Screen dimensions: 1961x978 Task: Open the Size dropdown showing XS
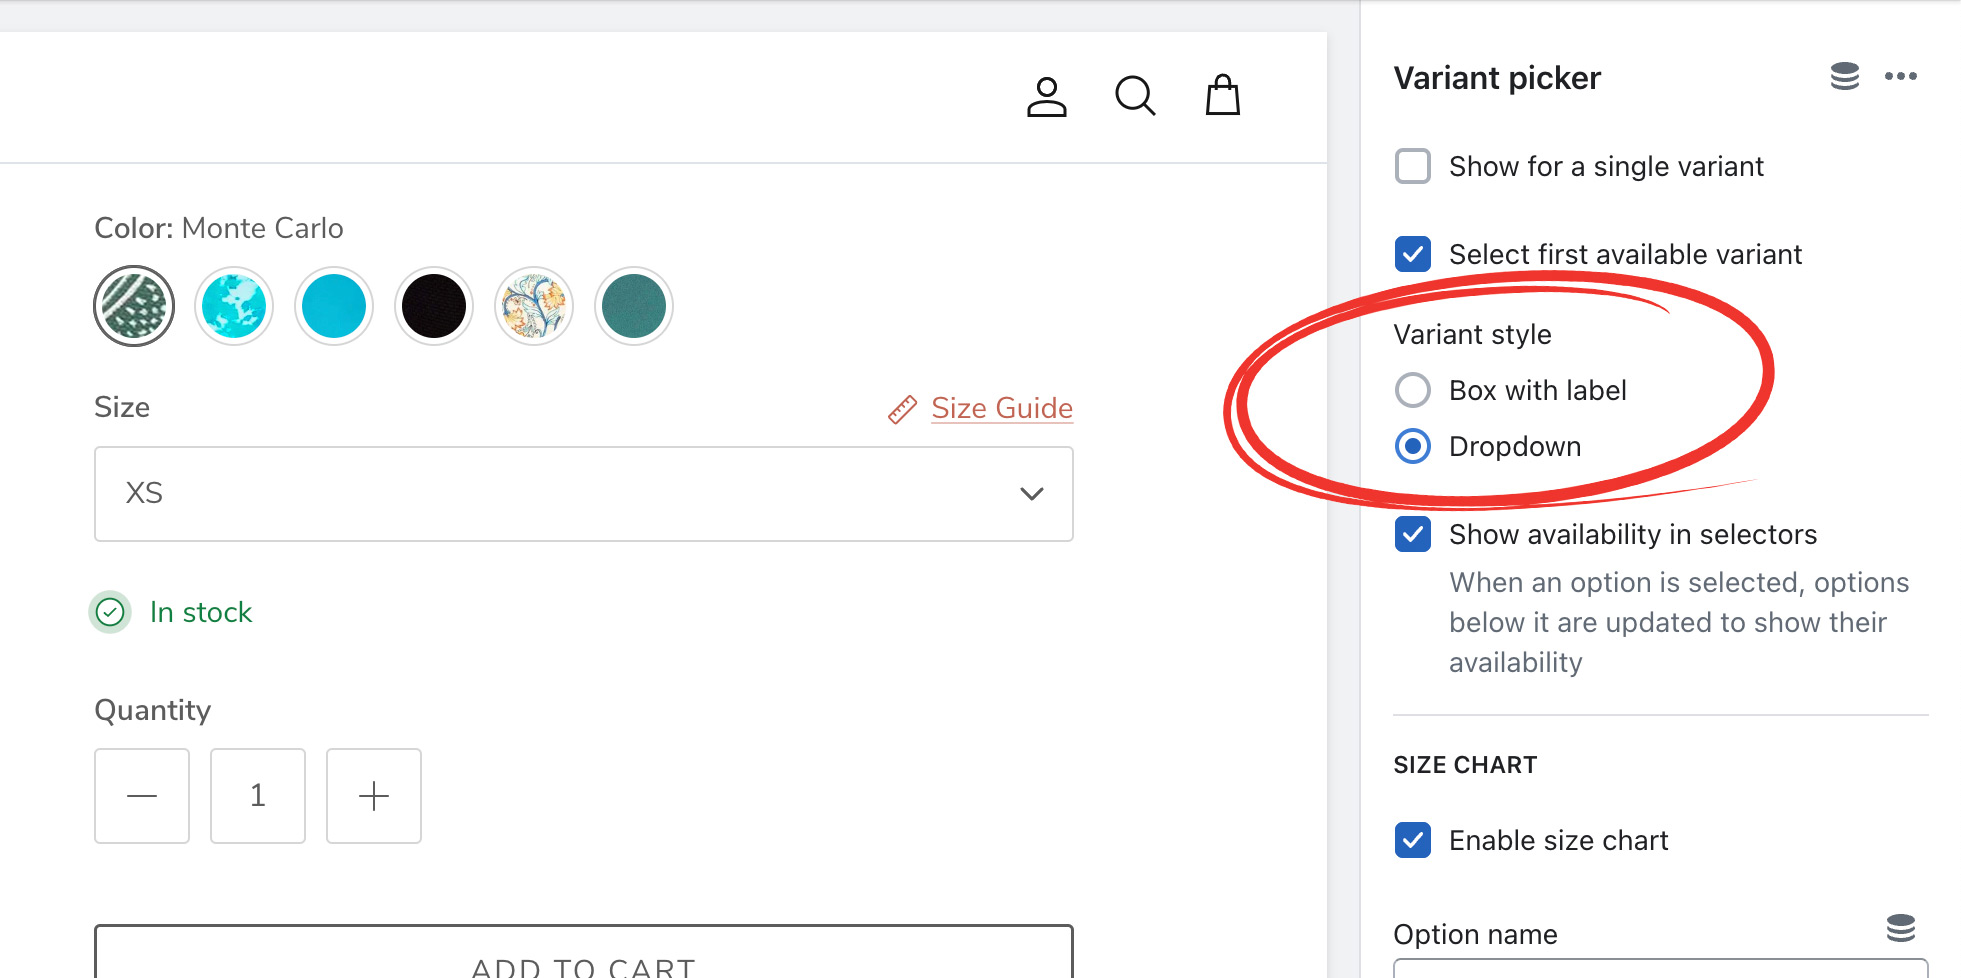(x=584, y=494)
